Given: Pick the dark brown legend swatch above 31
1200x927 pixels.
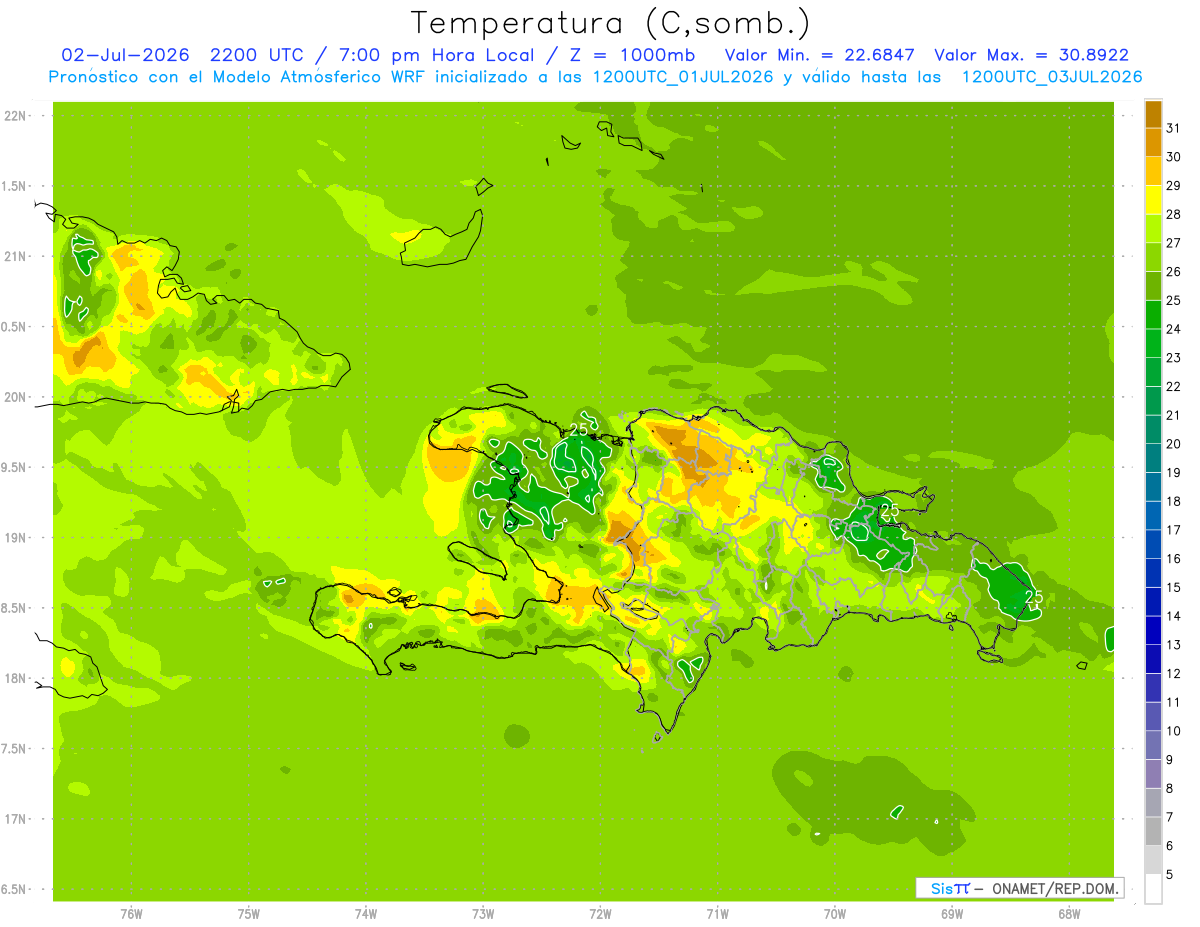Looking at the screenshot, I should (1153, 114).
